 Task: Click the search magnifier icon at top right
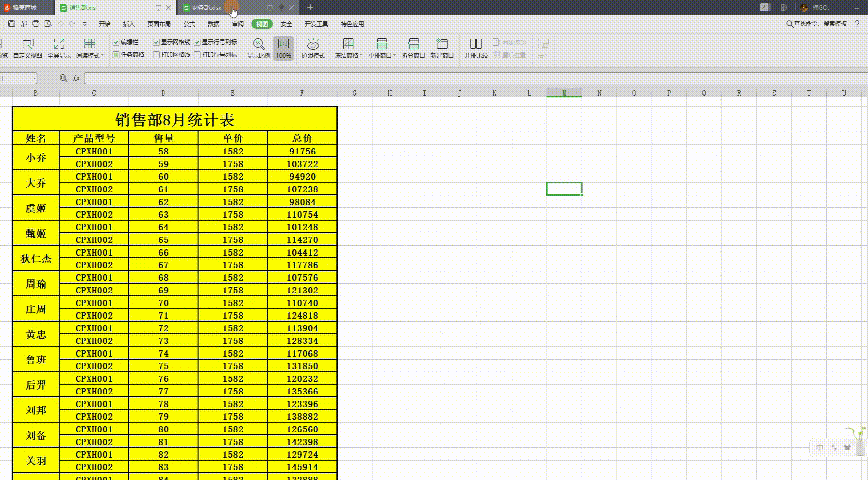[789, 24]
